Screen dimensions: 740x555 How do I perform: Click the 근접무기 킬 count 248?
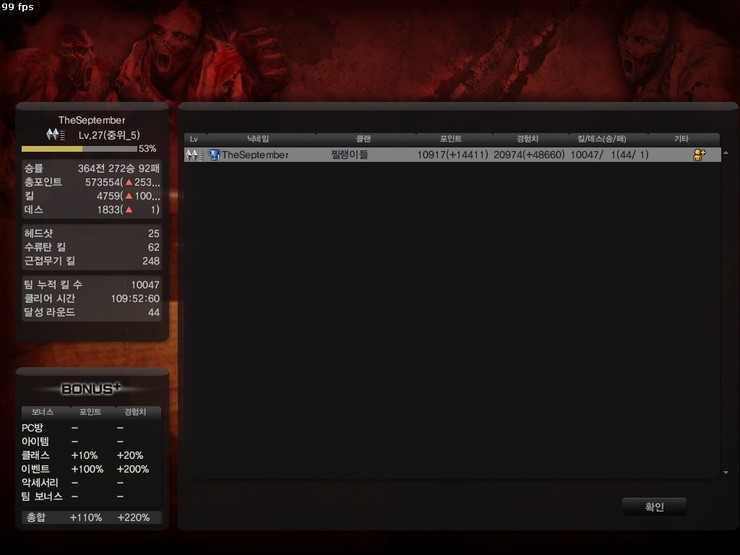click(151, 261)
